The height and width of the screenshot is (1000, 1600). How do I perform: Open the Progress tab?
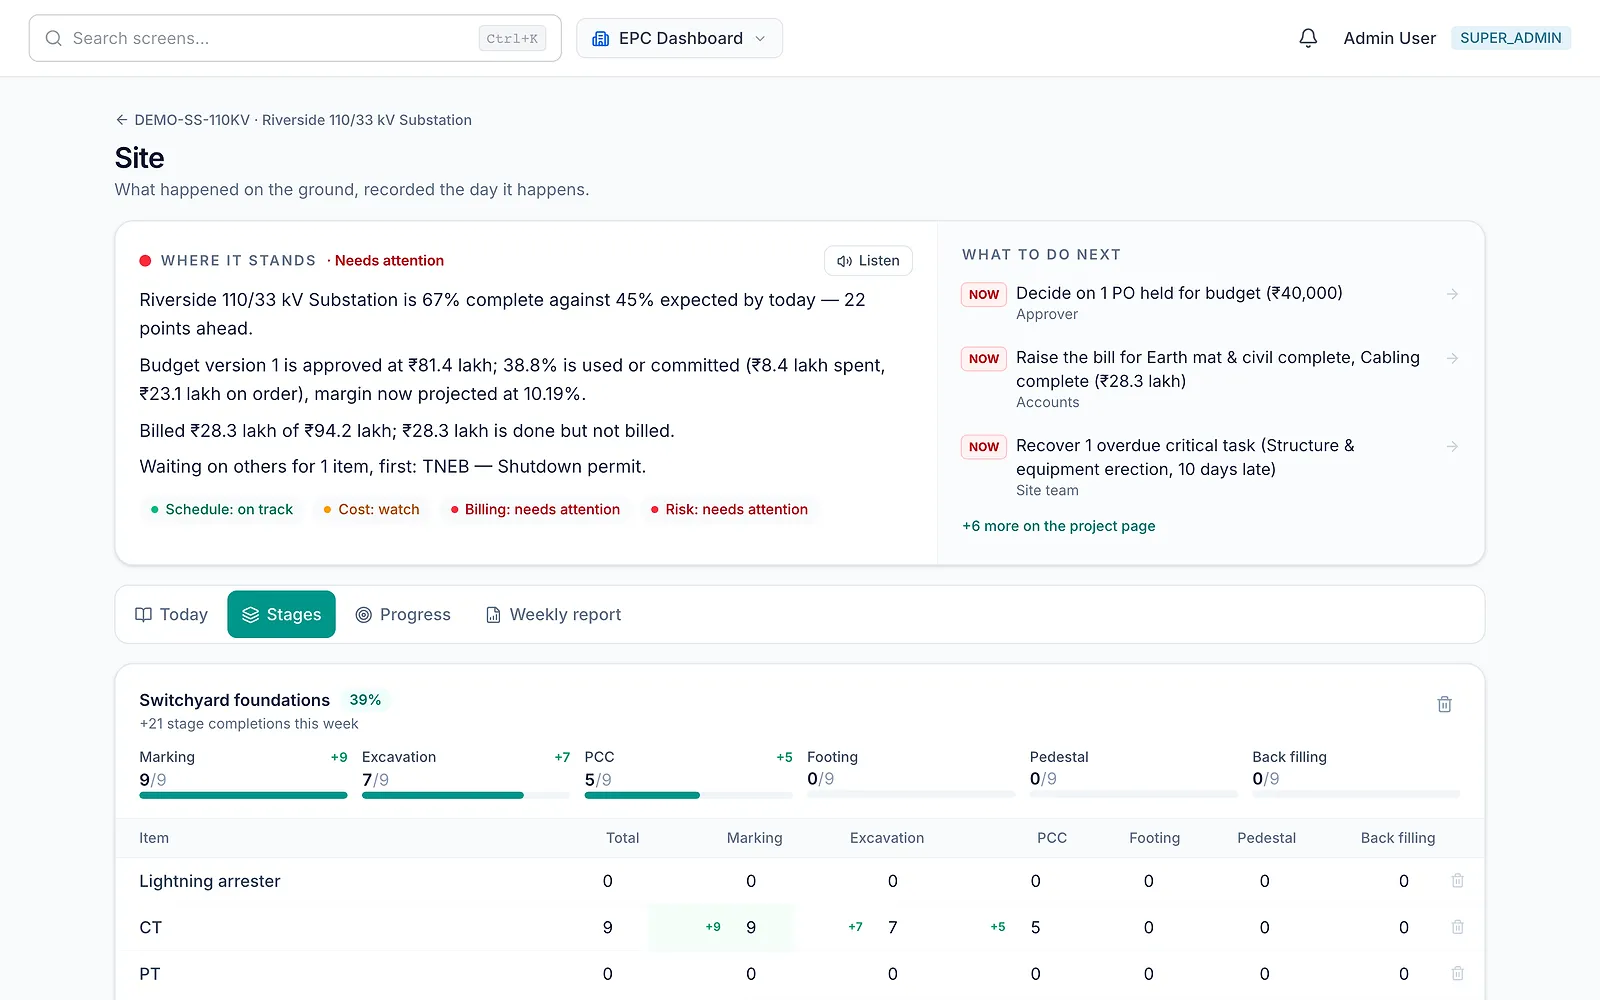coord(403,614)
